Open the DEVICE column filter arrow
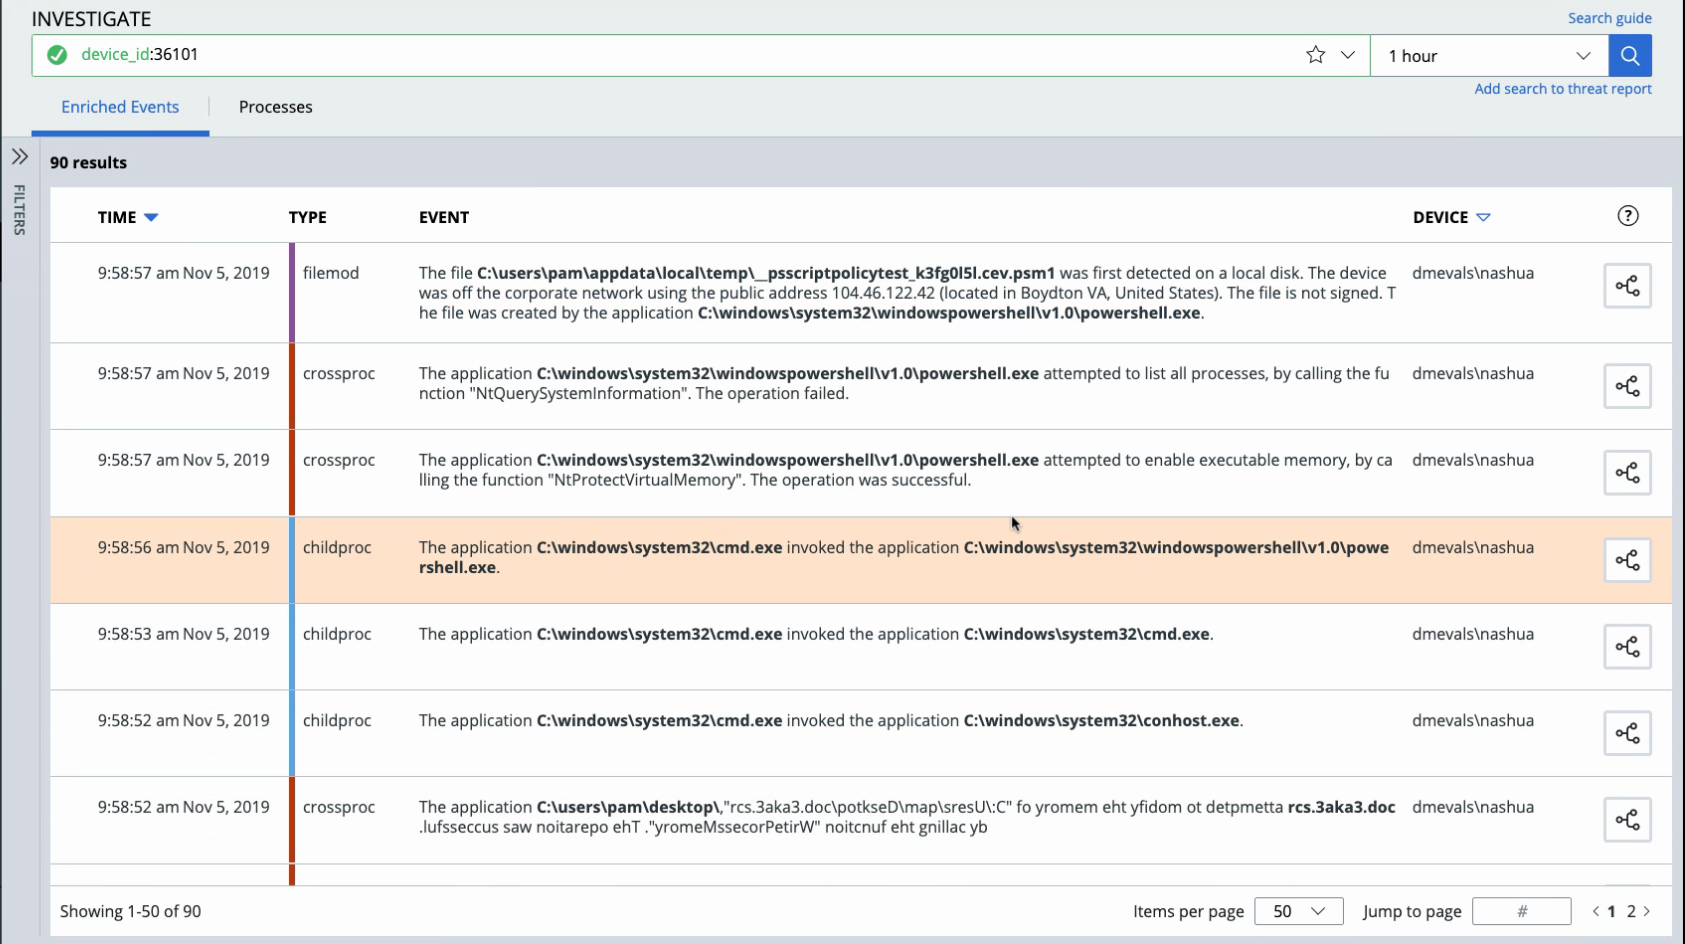The image size is (1685, 944). click(1483, 217)
